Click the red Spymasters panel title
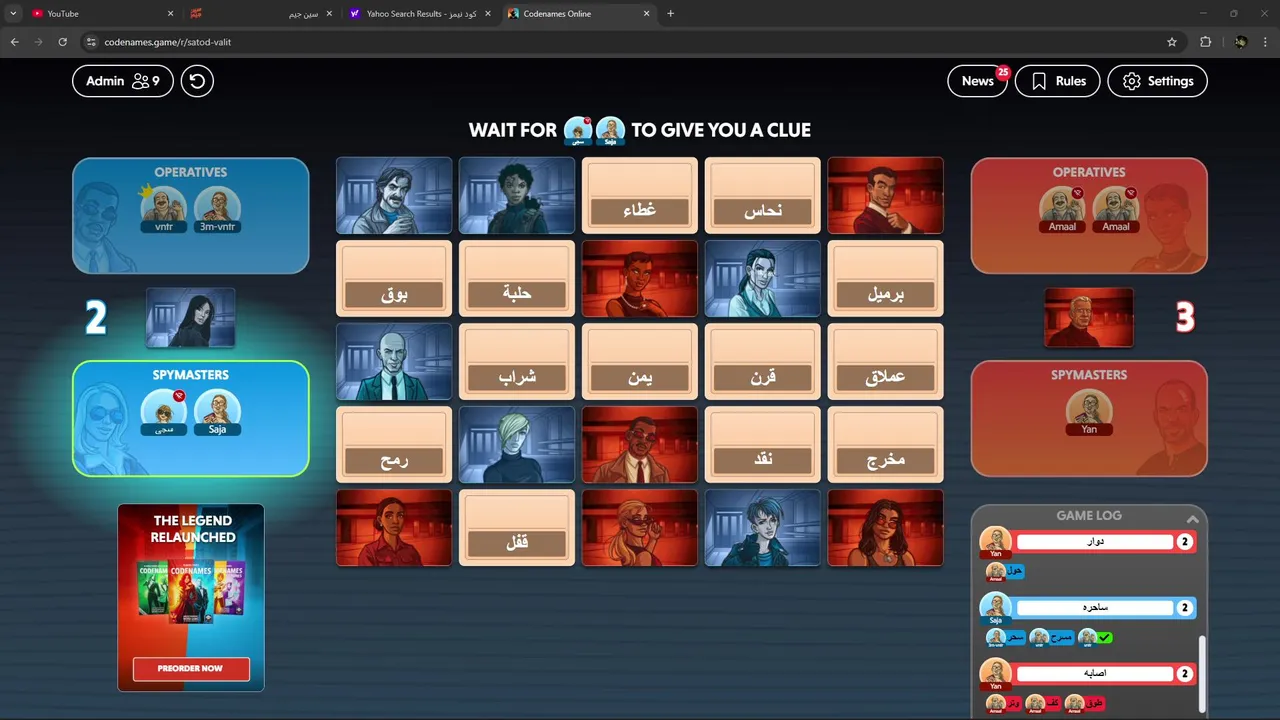Screen dimensions: 1280x720 click(1089, 375)
